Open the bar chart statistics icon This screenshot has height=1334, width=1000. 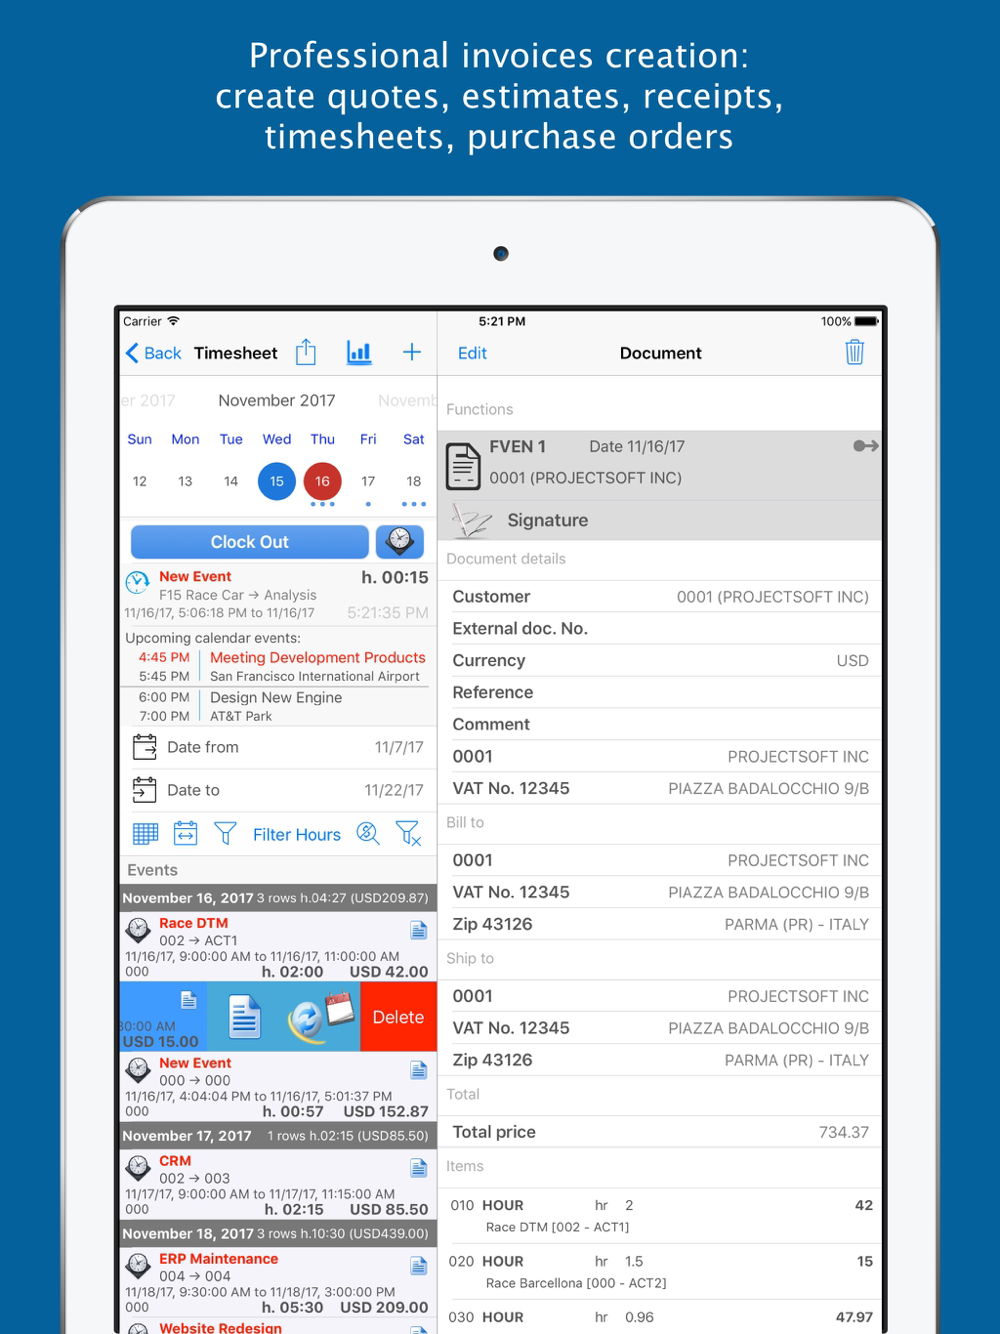tap(359, 352)
